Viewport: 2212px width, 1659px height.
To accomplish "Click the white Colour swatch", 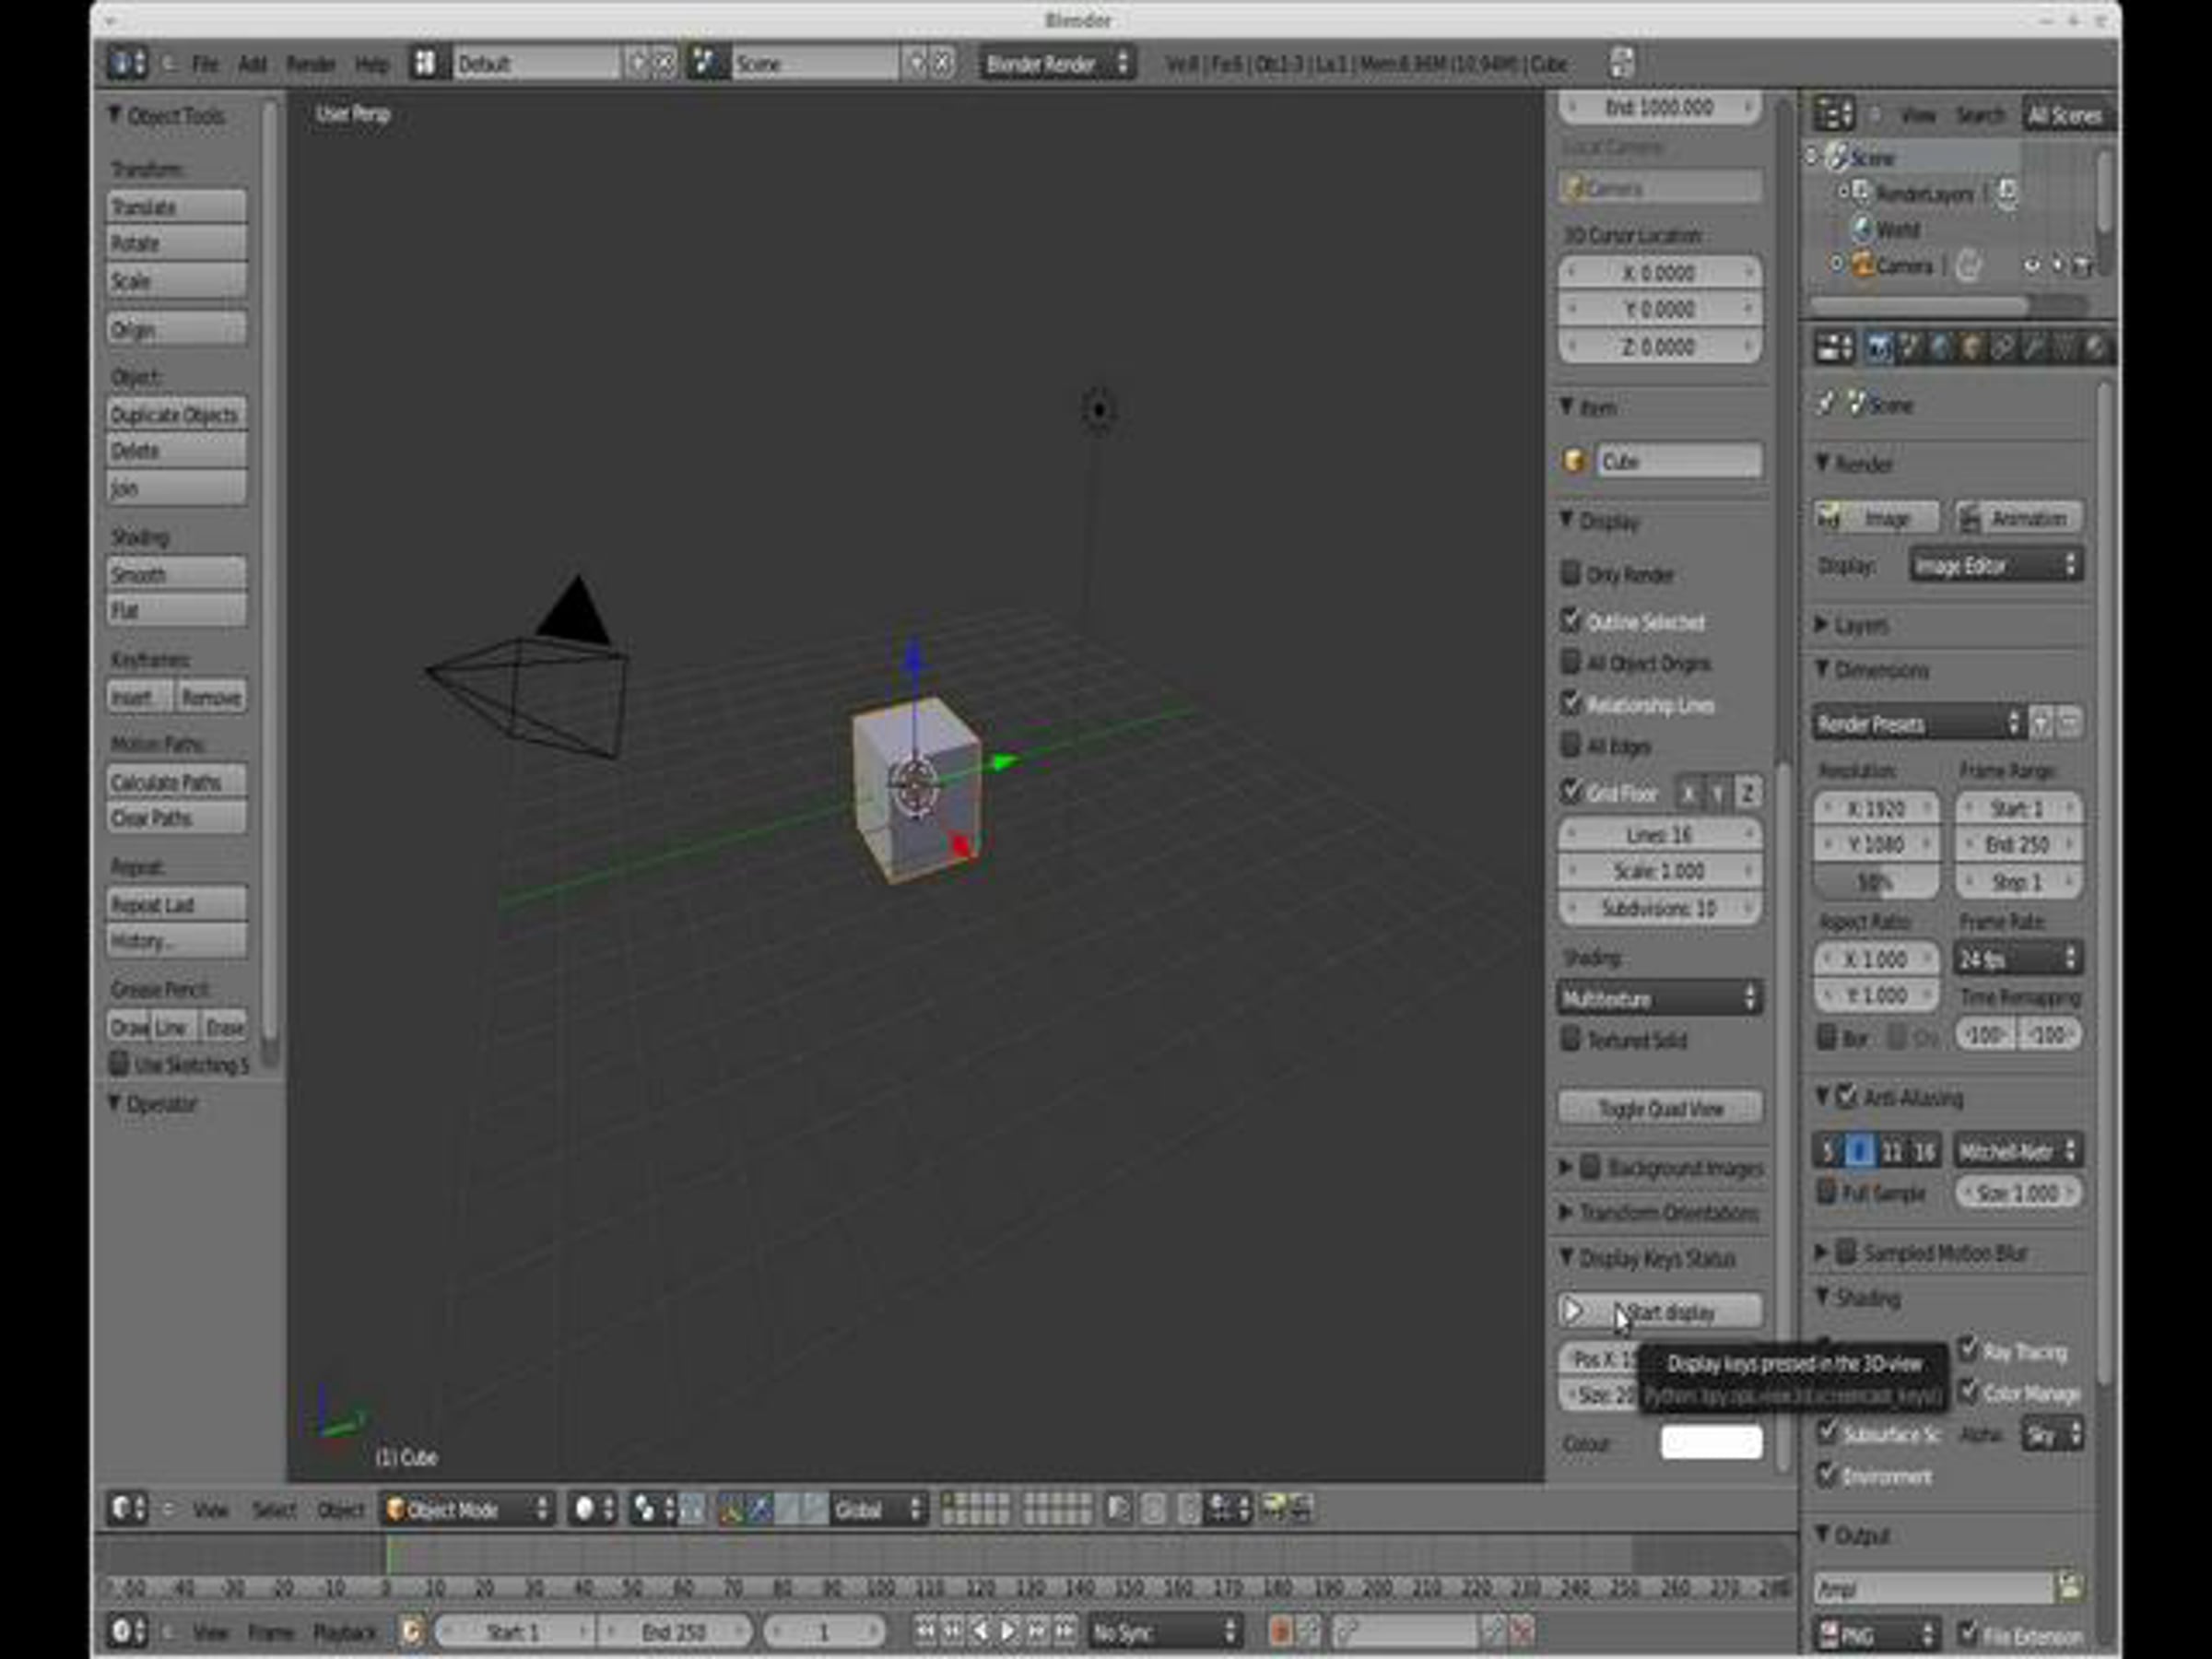I will tap(1710, 1443).
